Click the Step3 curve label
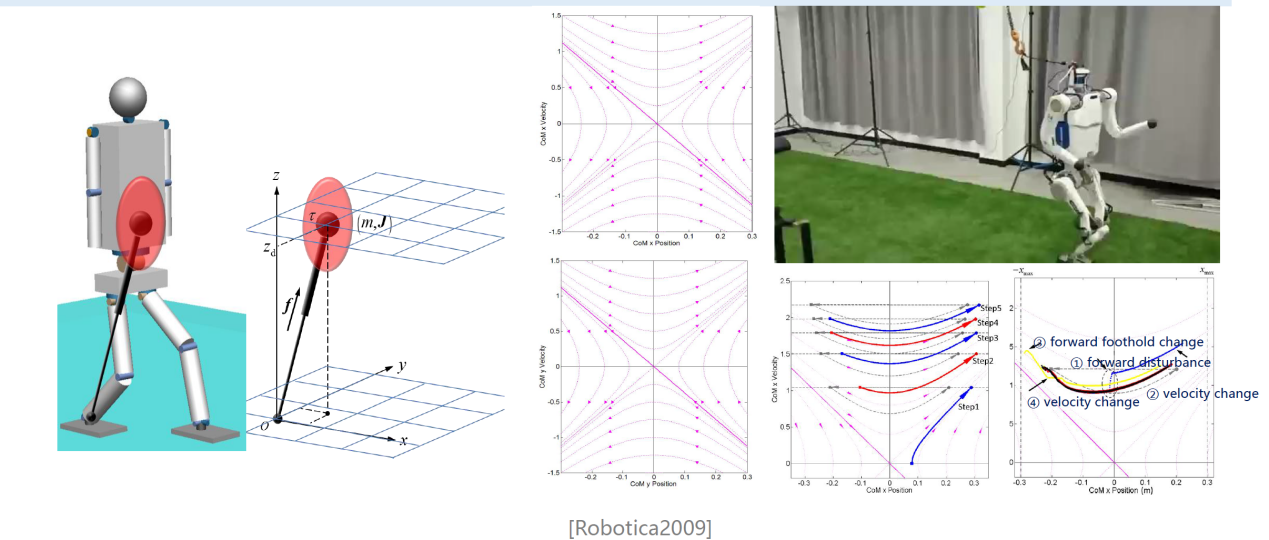 988,338
